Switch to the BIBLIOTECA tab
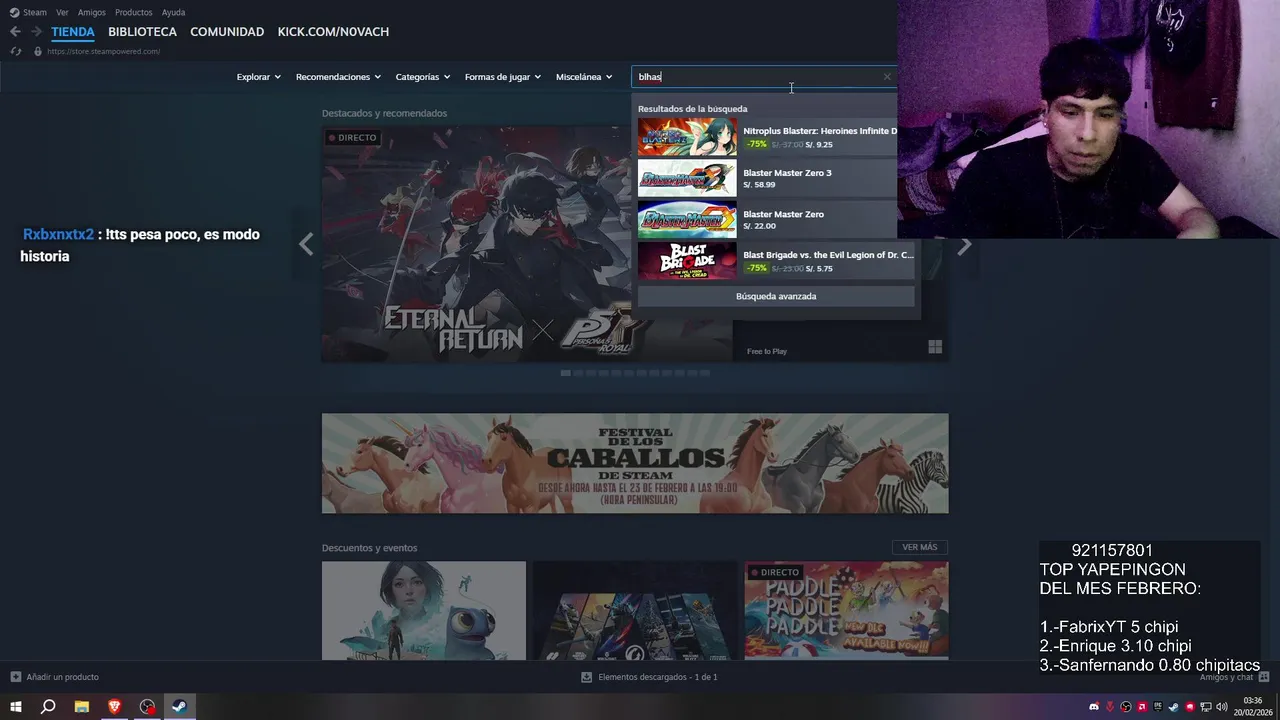Viewport: 1280px width, 720px height. [x=142, y=32]
